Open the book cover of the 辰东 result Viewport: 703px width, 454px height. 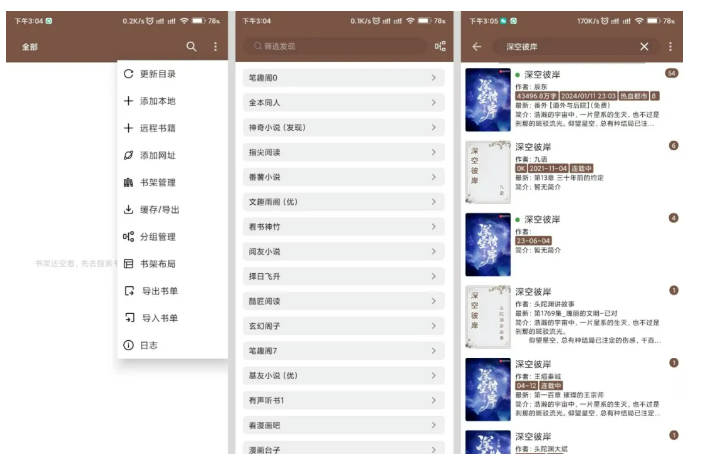point(488,99)
